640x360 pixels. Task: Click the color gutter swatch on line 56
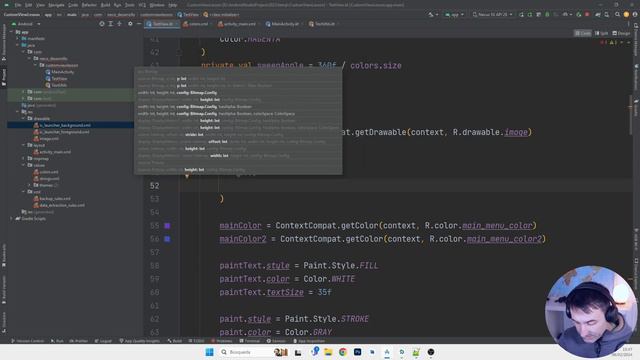(x=167, y=239)
